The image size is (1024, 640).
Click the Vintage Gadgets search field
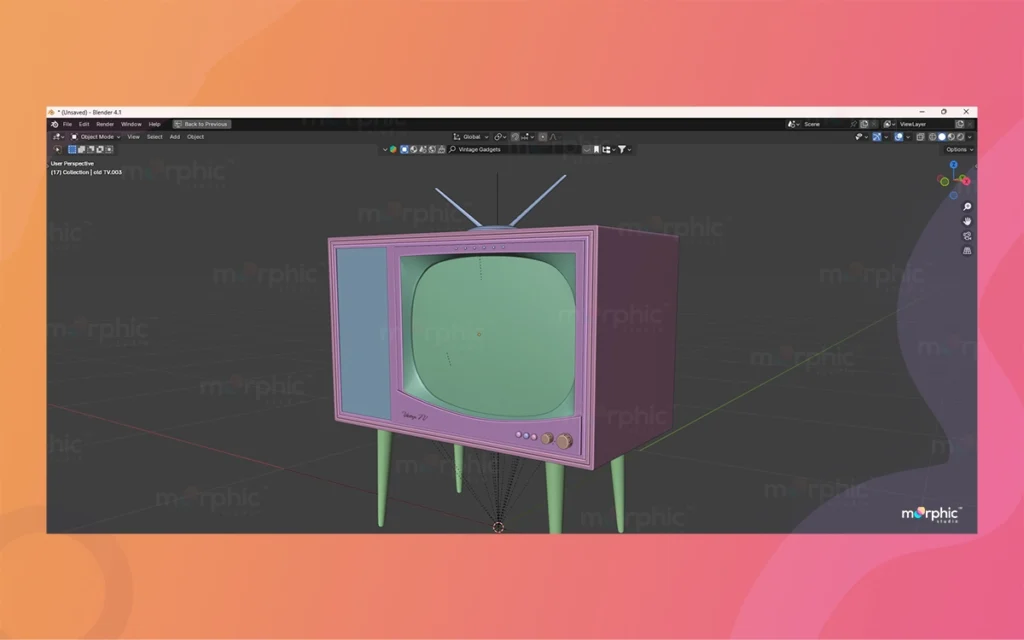point(515,150)
